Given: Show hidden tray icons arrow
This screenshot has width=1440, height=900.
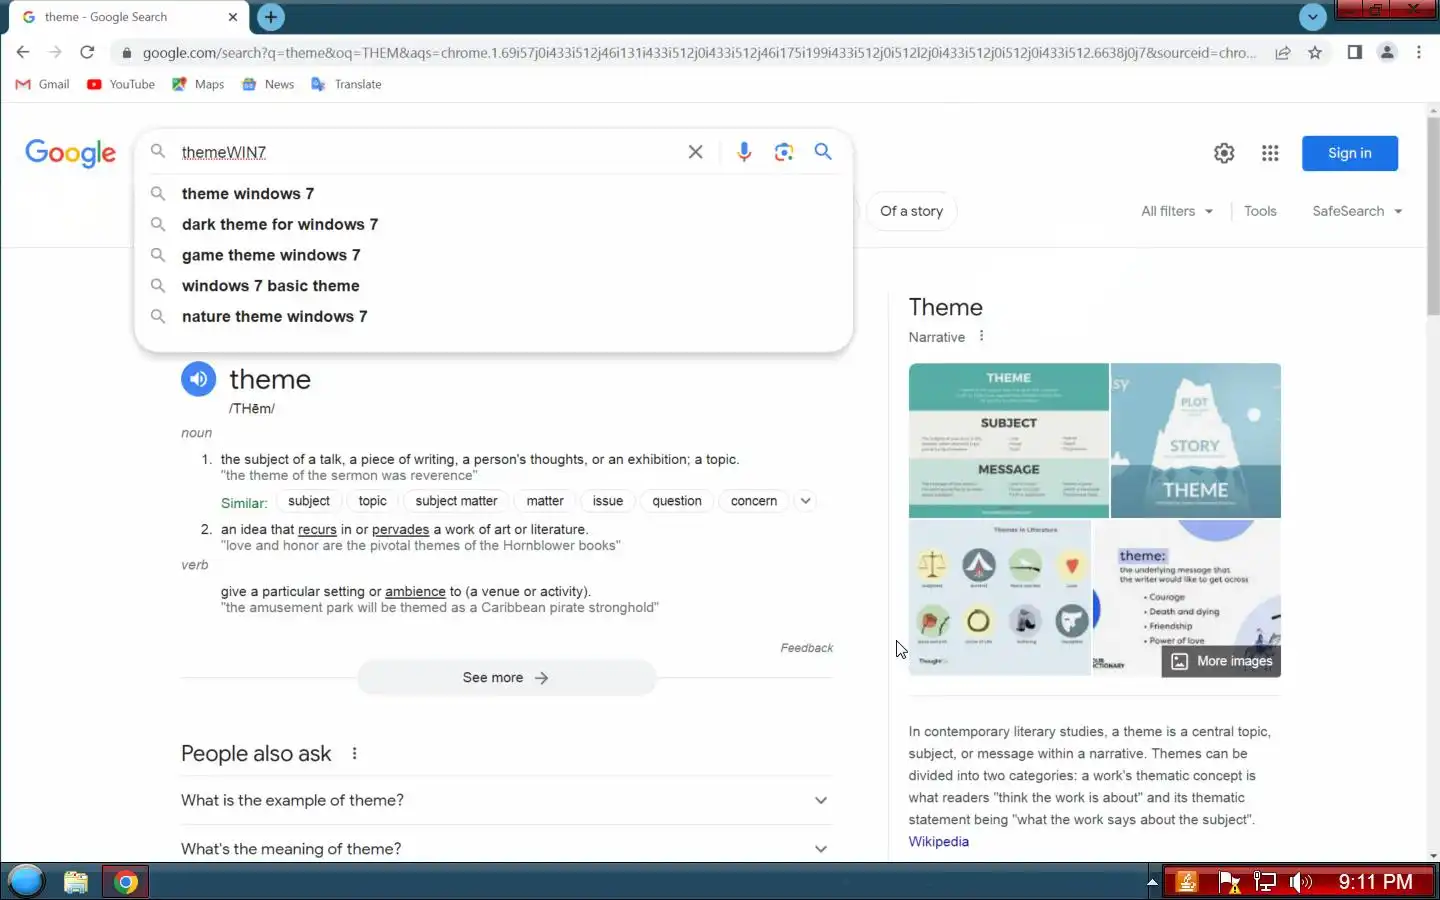Looking at the screenshot, I should click(1152, 882).
